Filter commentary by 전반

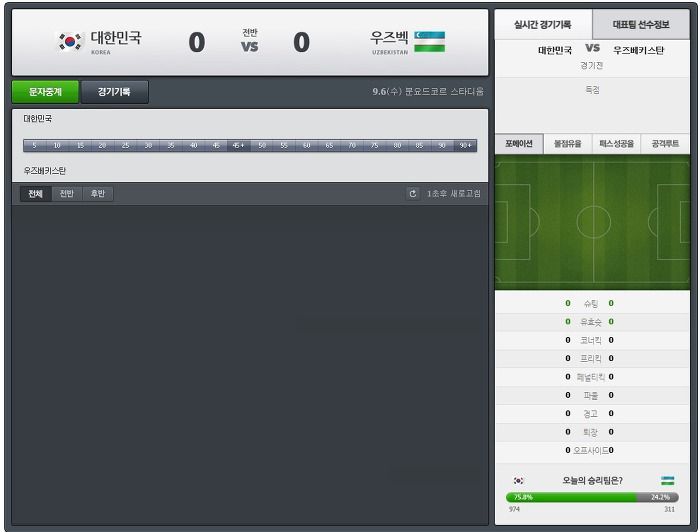click(x=67, y=194)
